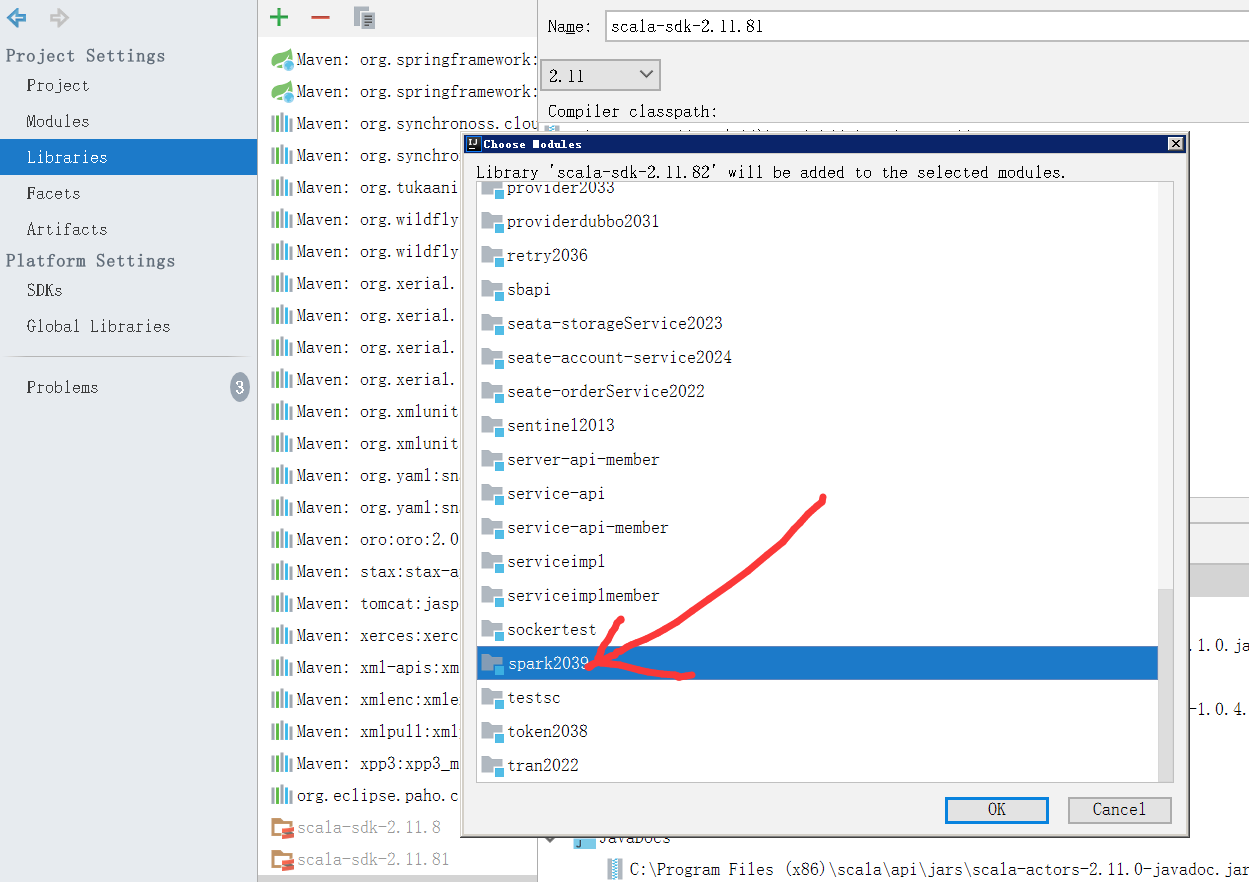
Task: Click scala-sdk-2.11.81 library icon
Action: click(282, 860)
